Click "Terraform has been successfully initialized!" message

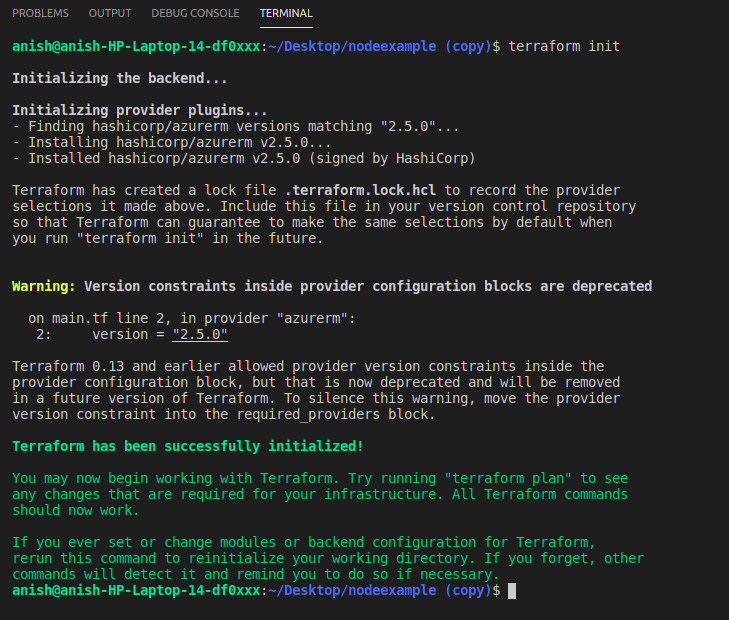187,446
